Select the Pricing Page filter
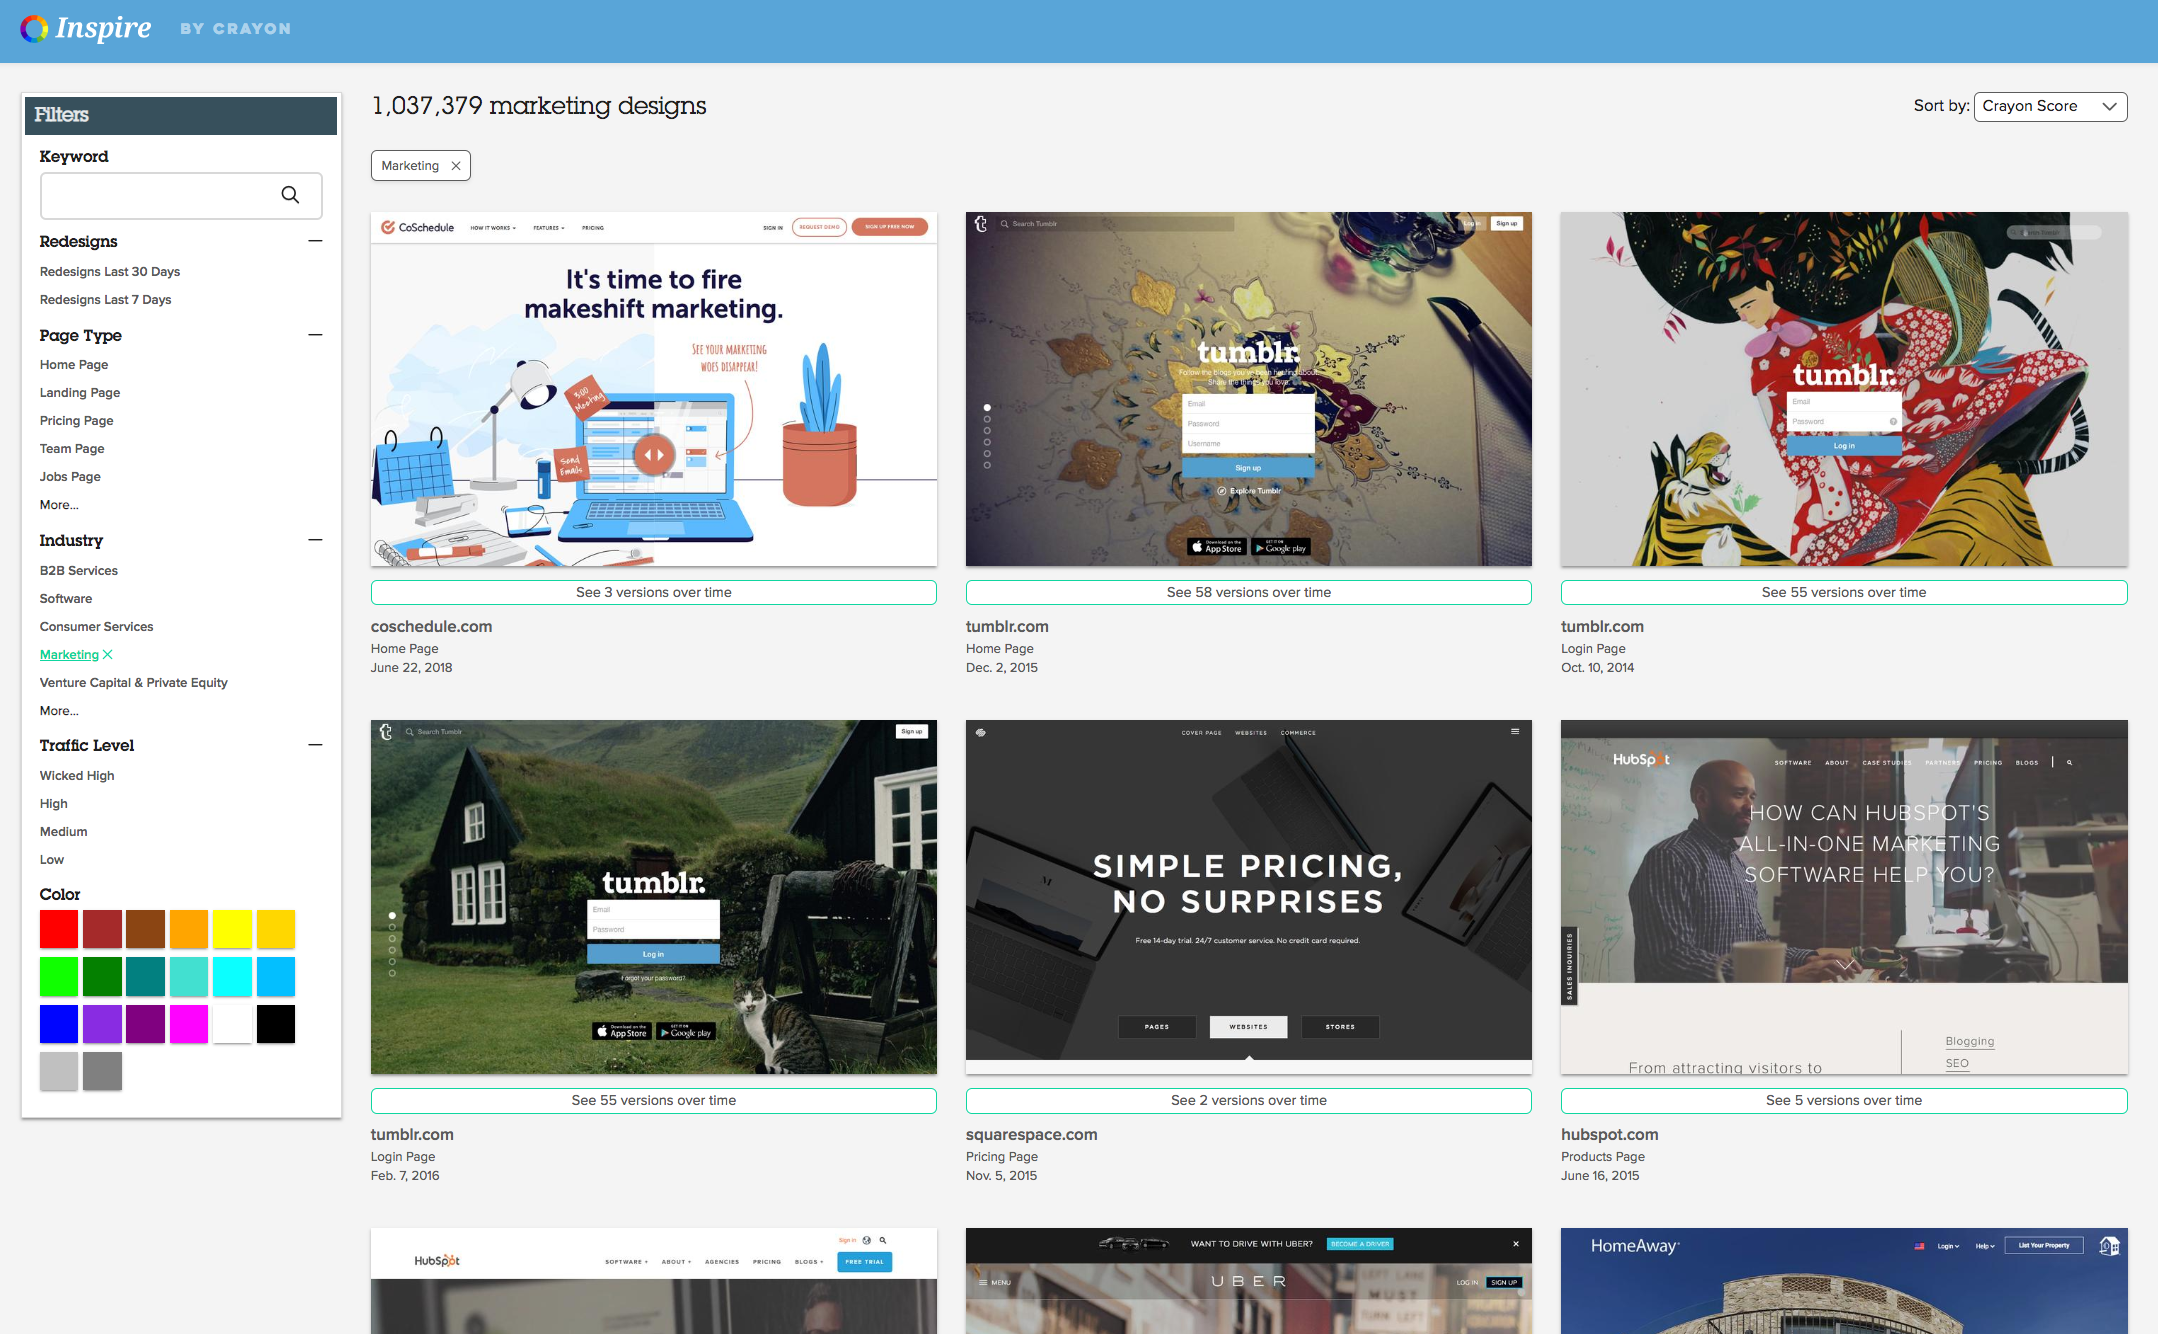Screen dimensions: 2158x1334 click(x=76, y=421)
